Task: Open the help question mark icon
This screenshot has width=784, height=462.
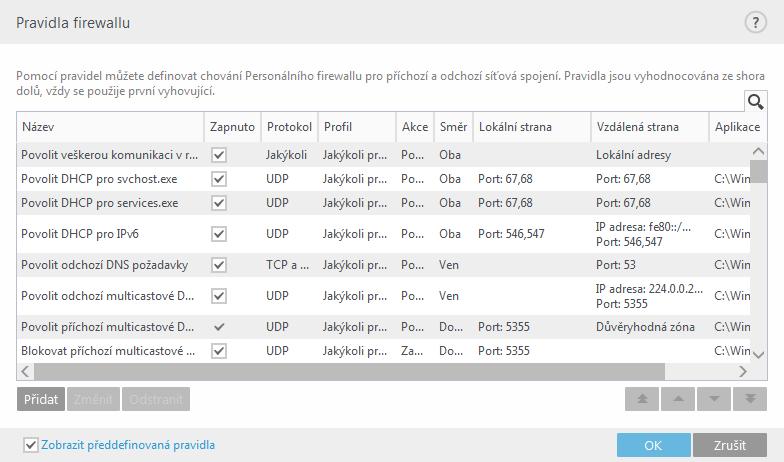Action: pyautogui.click(x=755, y=22)
